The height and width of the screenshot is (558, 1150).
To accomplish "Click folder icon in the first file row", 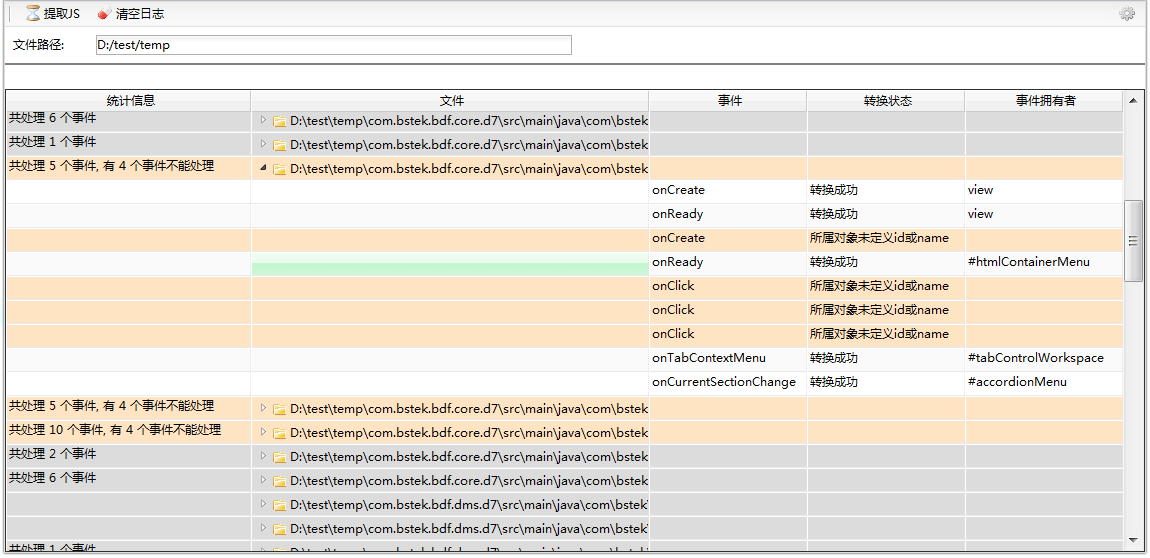I will coord(280,121).
